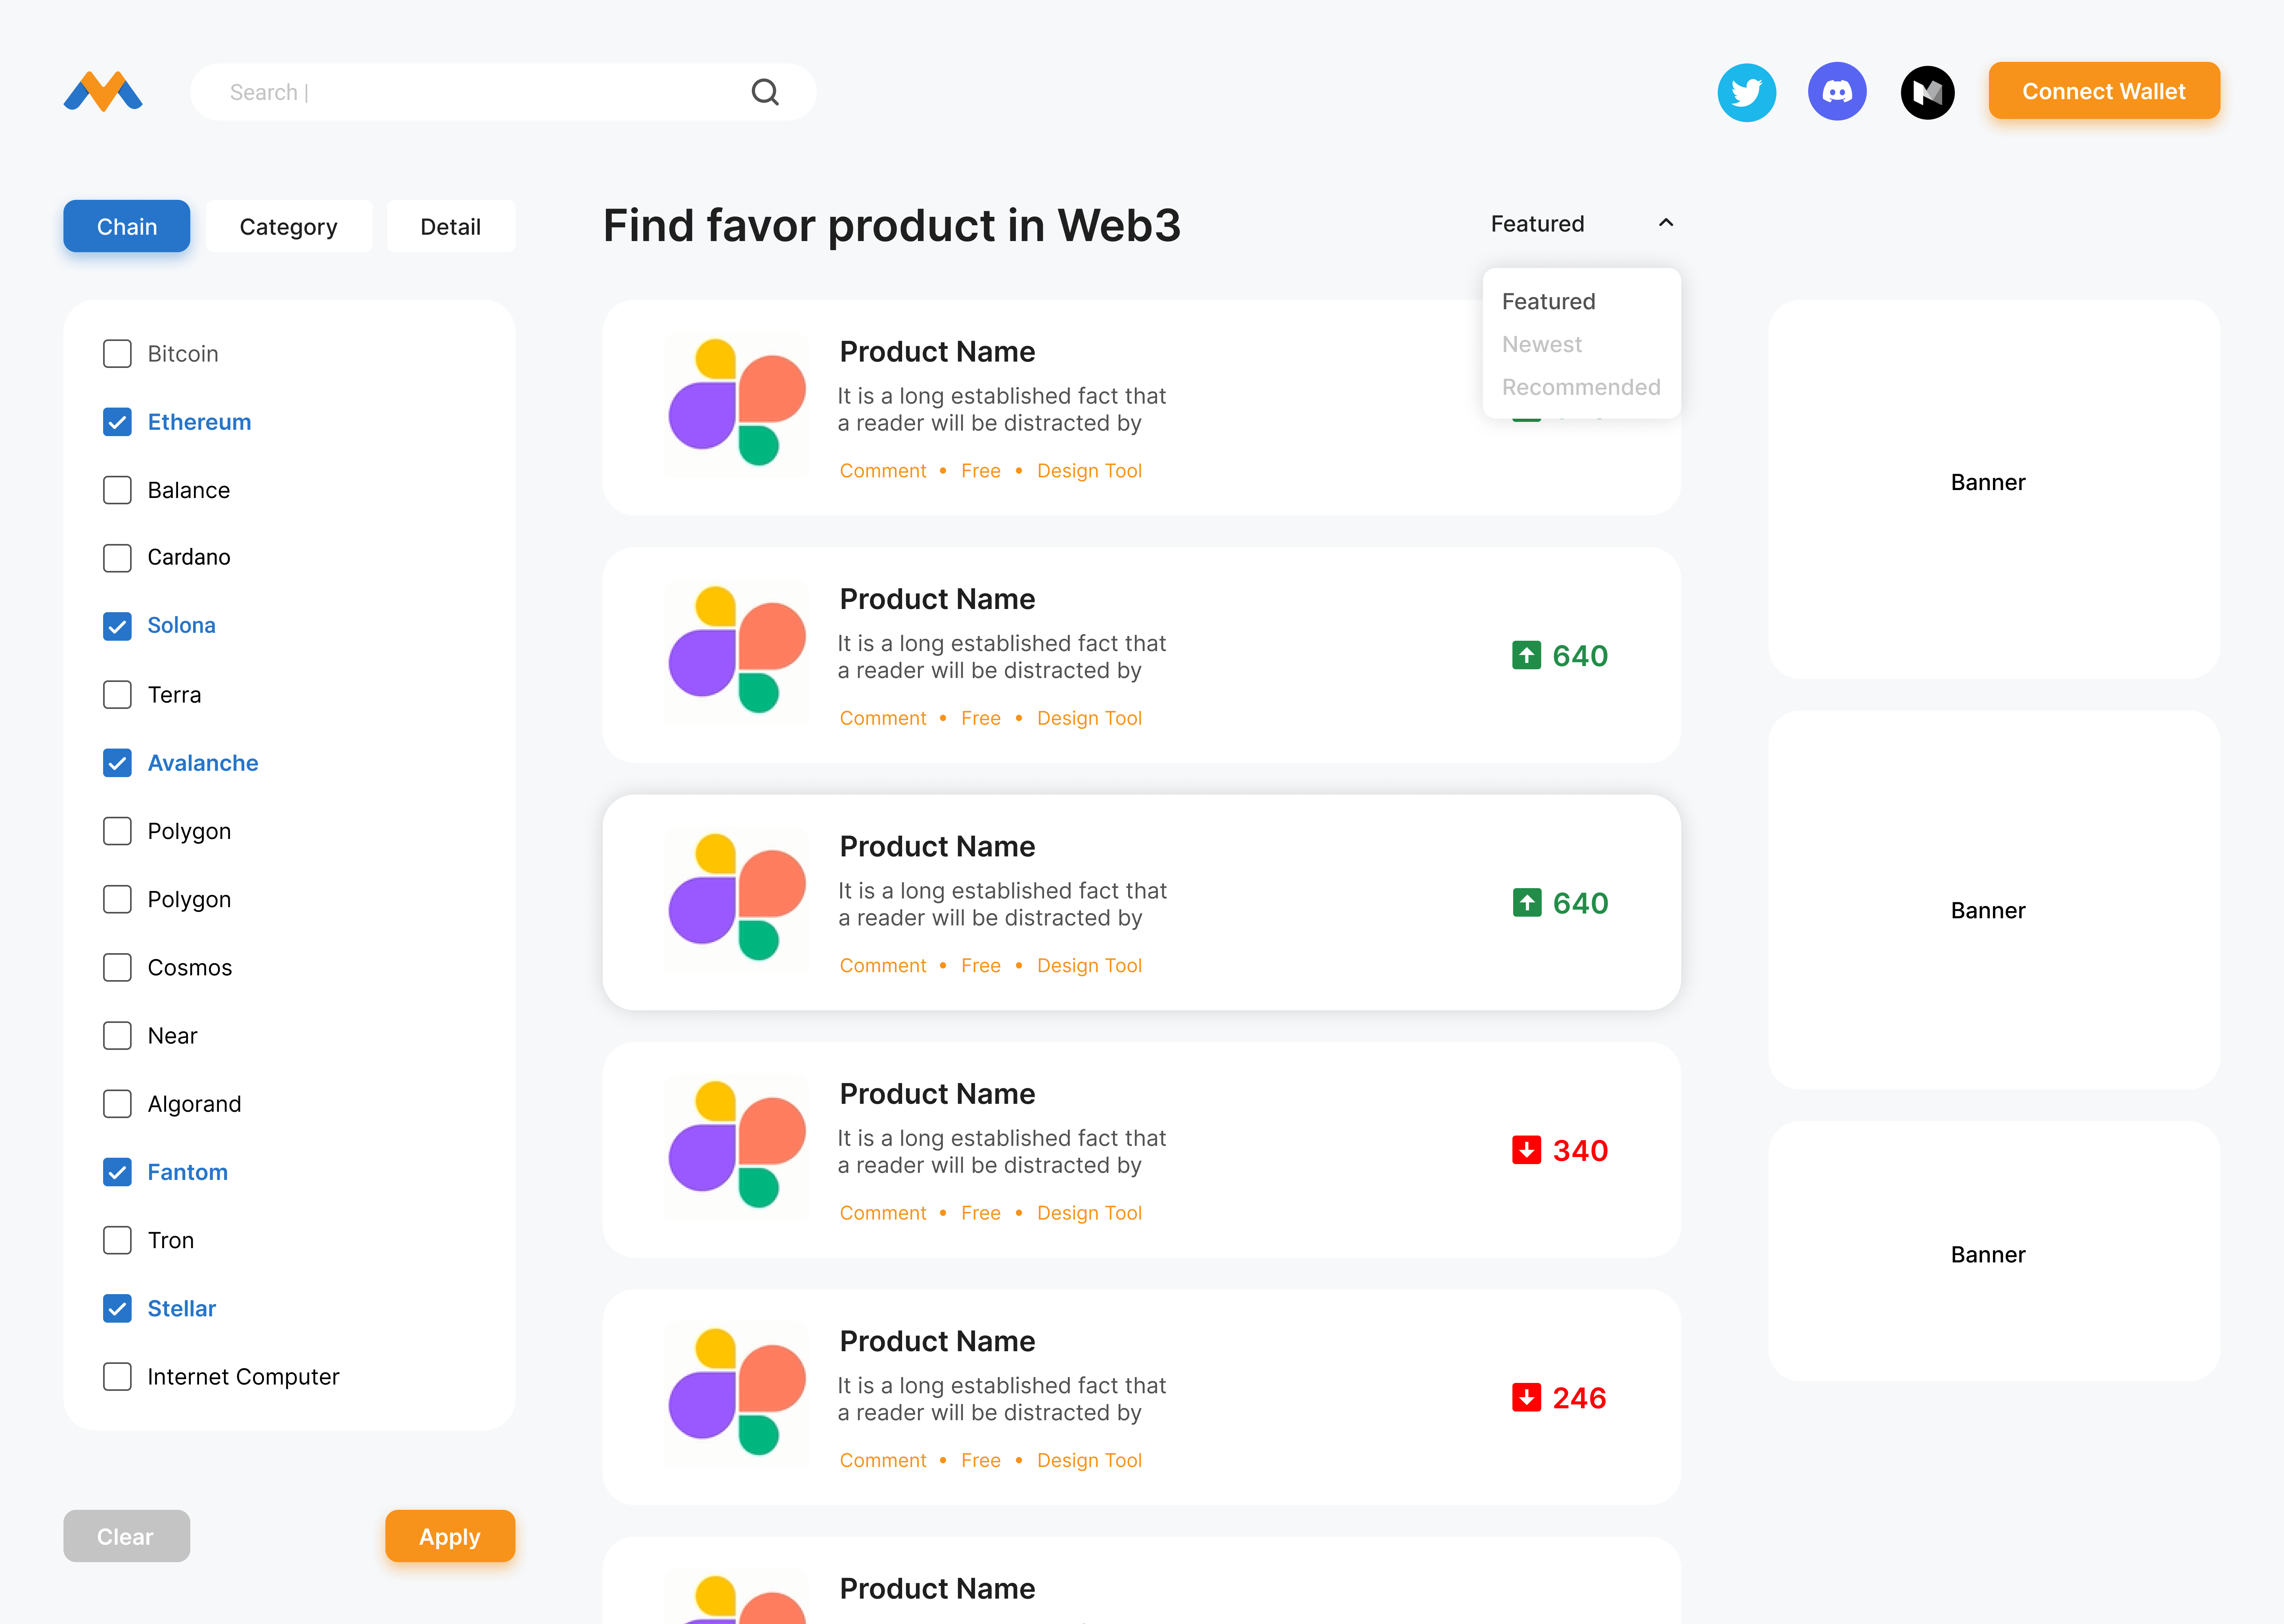Open the first Product Name title
This screenshot has width=2284, height=1624.
coord(937,352)
